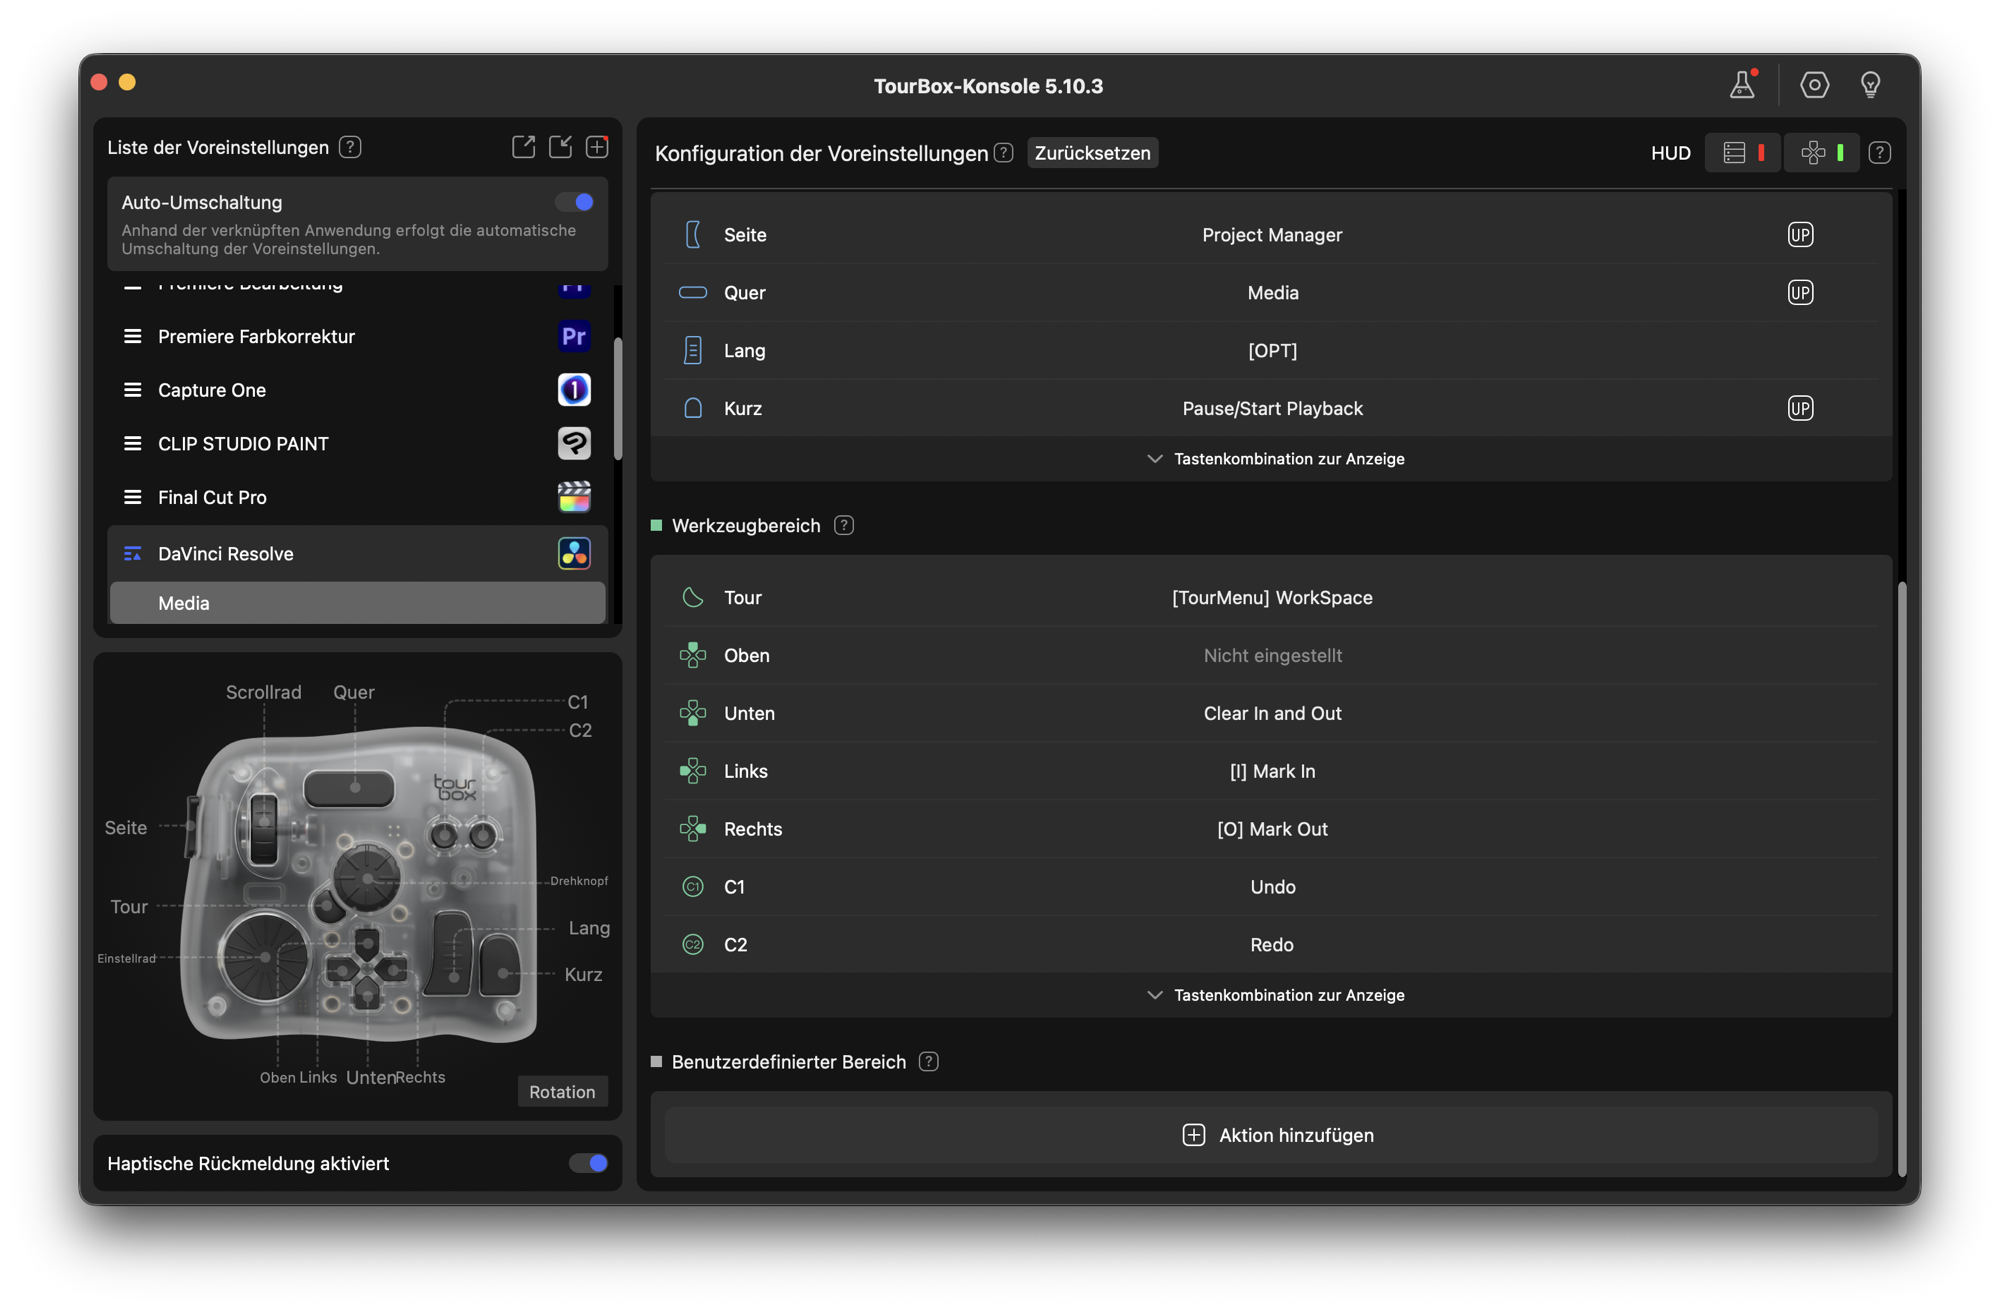Click the HUD help question mark icon

click(x=1880, y=153)
